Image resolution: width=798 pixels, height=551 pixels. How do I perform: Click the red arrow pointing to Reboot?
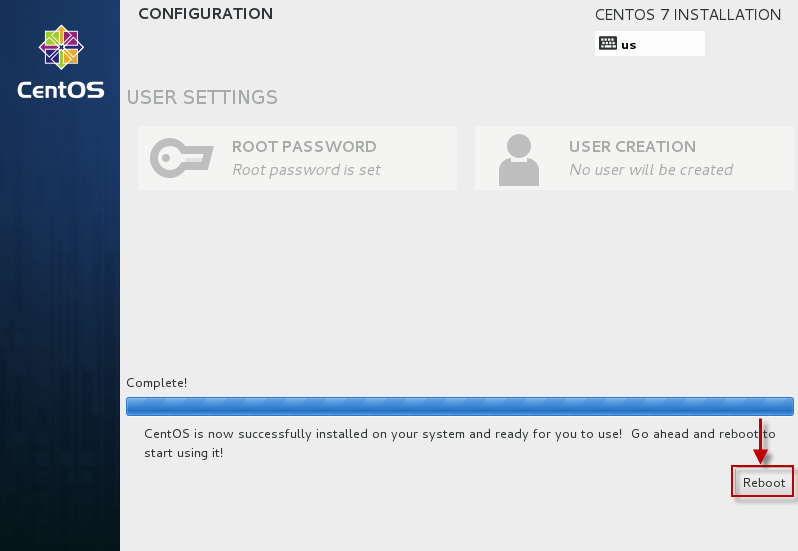tap(762, 441)
